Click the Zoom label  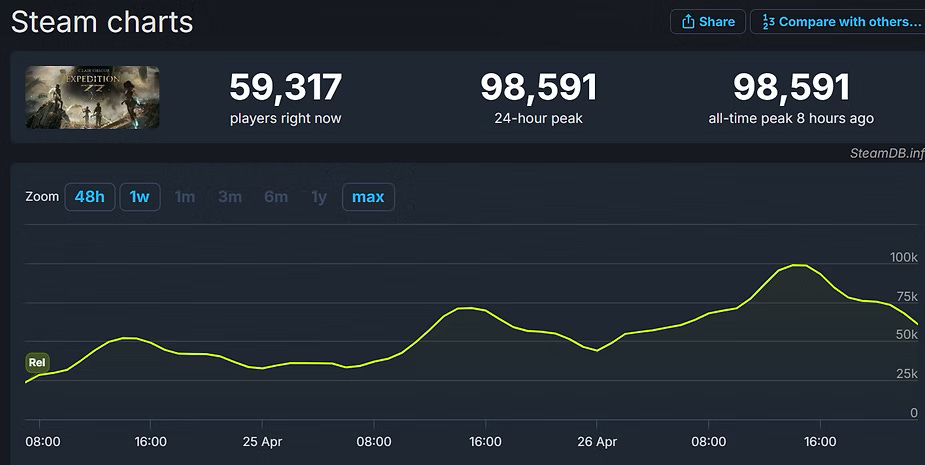(42, 197)
